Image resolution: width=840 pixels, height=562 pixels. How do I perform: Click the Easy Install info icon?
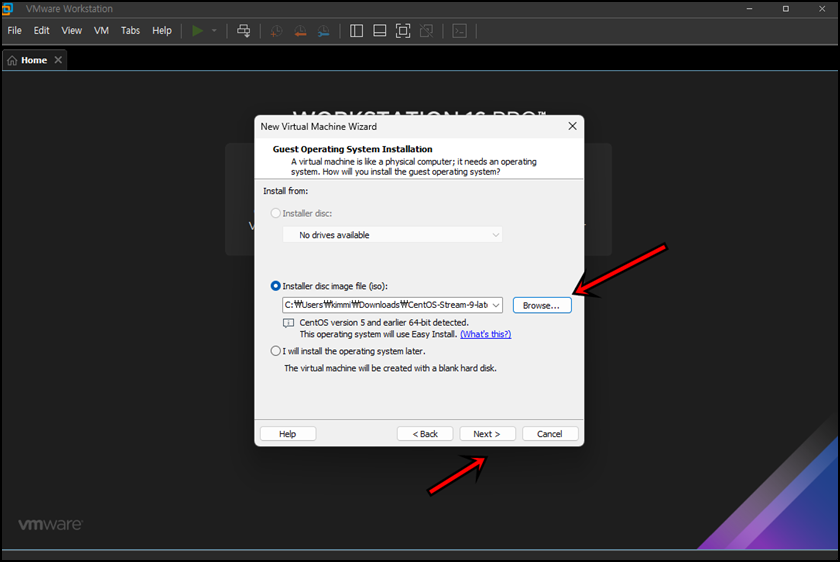click(288, 323)
